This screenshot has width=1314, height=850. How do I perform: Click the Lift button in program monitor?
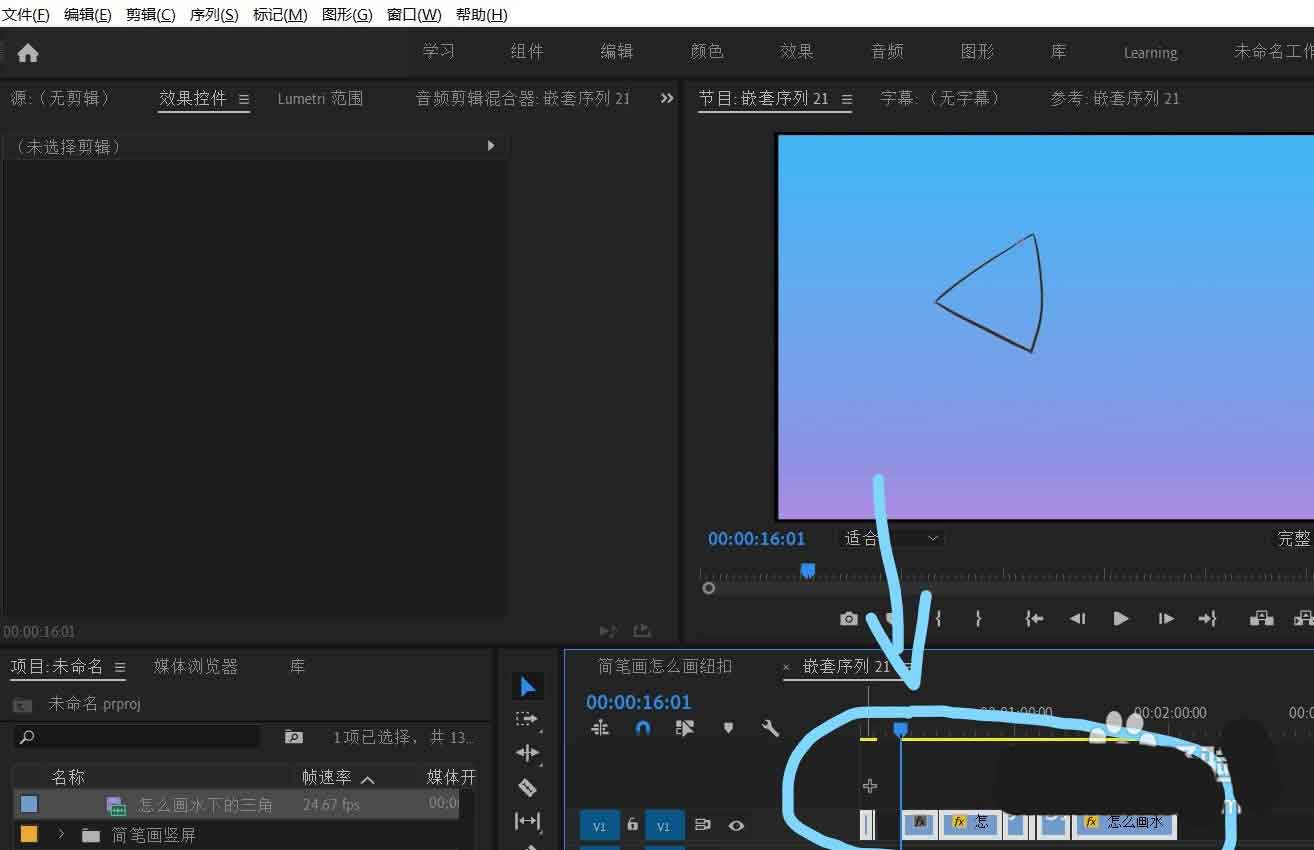pyautogui.click(x=1261, y=619)
